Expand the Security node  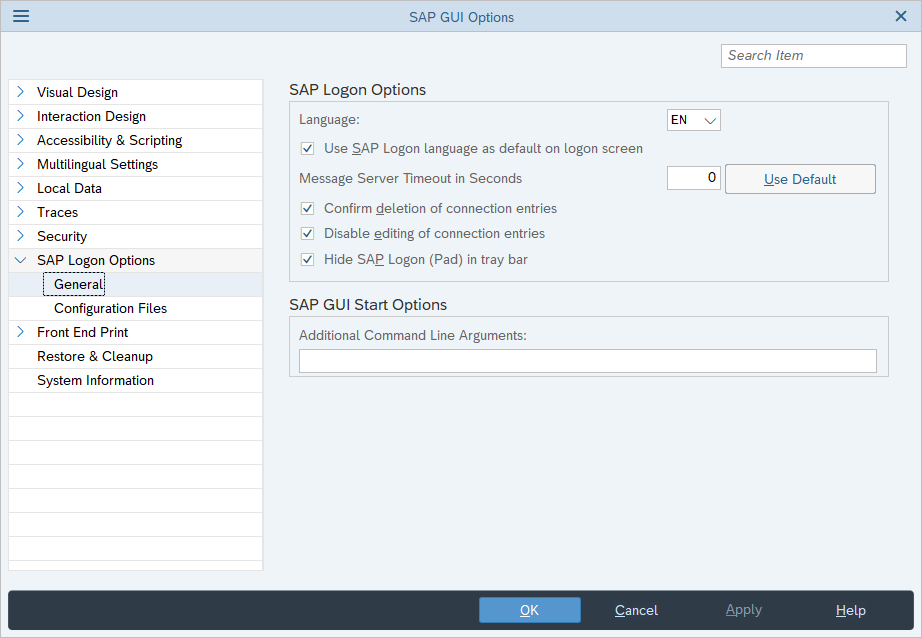[21, 236]
